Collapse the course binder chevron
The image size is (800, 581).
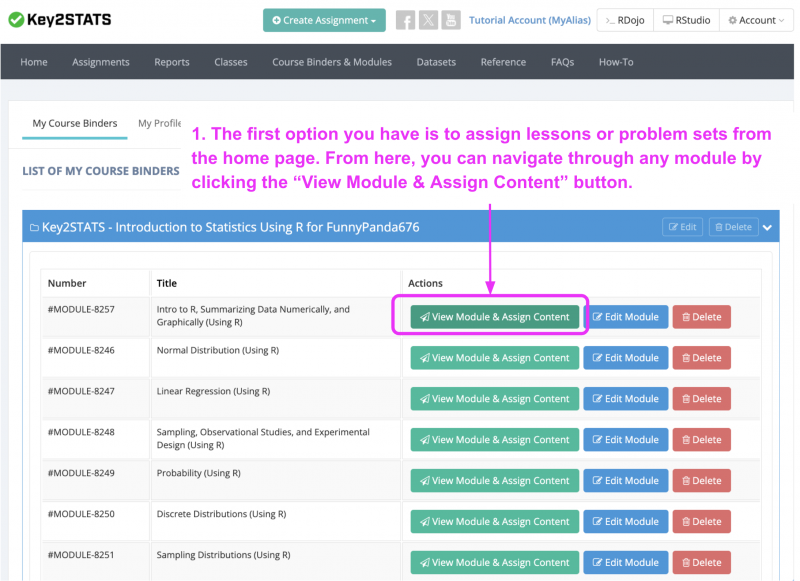(767, 228)
